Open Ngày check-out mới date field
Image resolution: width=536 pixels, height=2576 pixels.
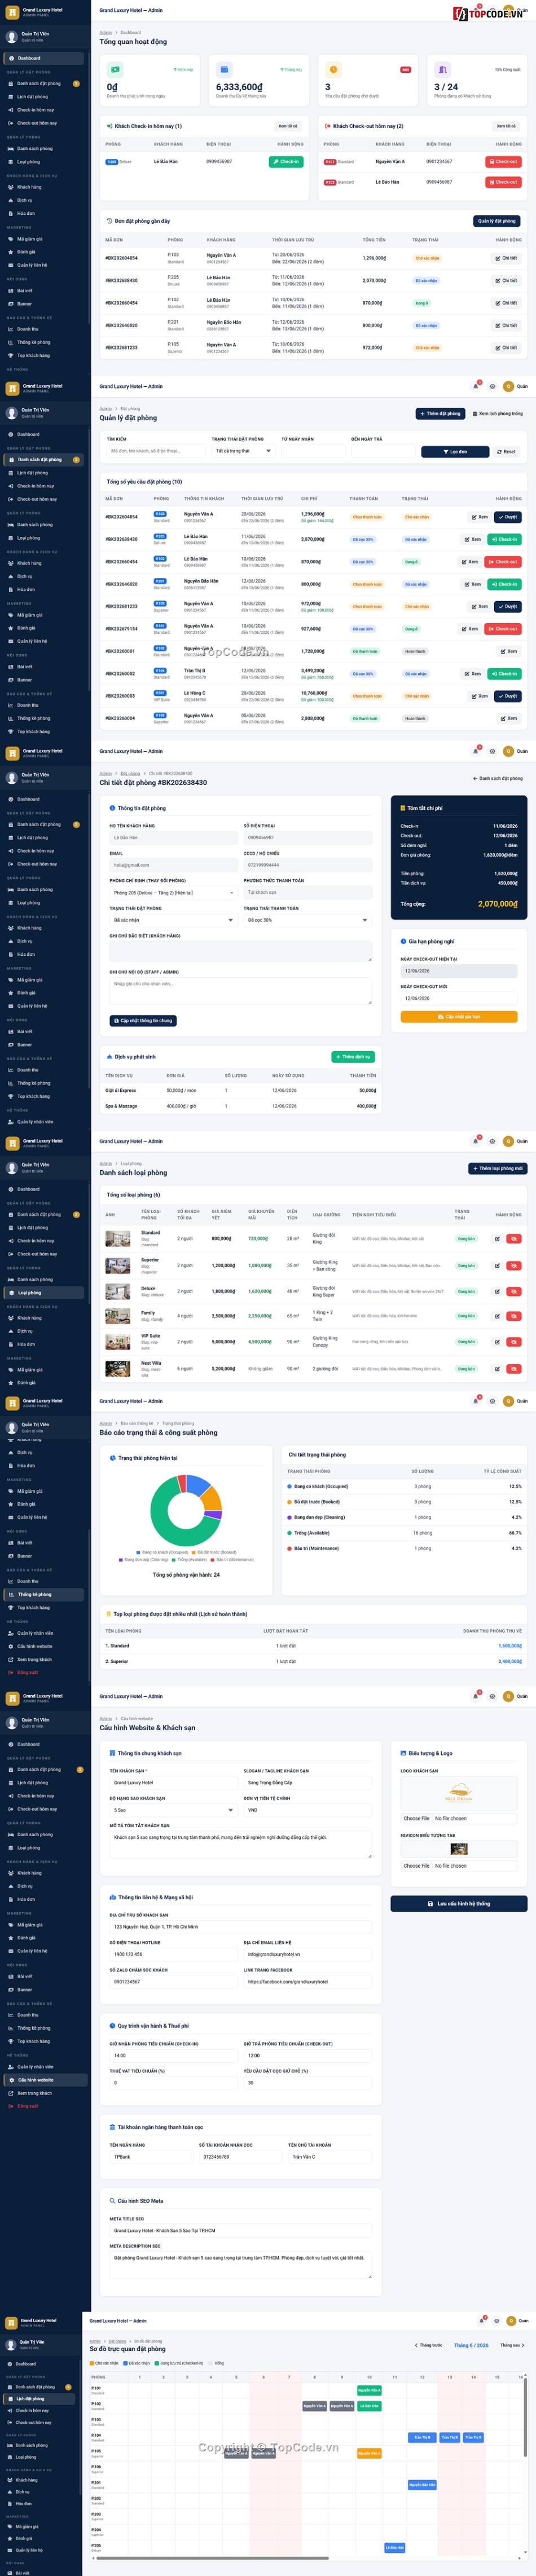459,998
